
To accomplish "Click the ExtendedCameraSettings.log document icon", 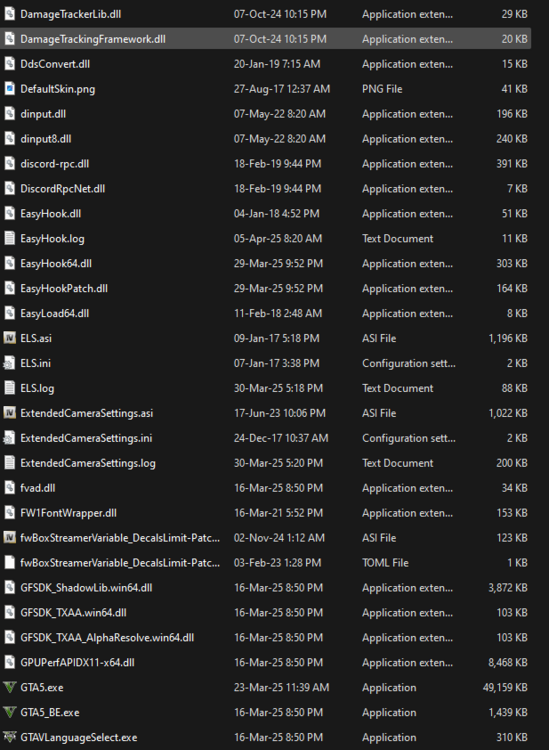I will click(9, 463).
